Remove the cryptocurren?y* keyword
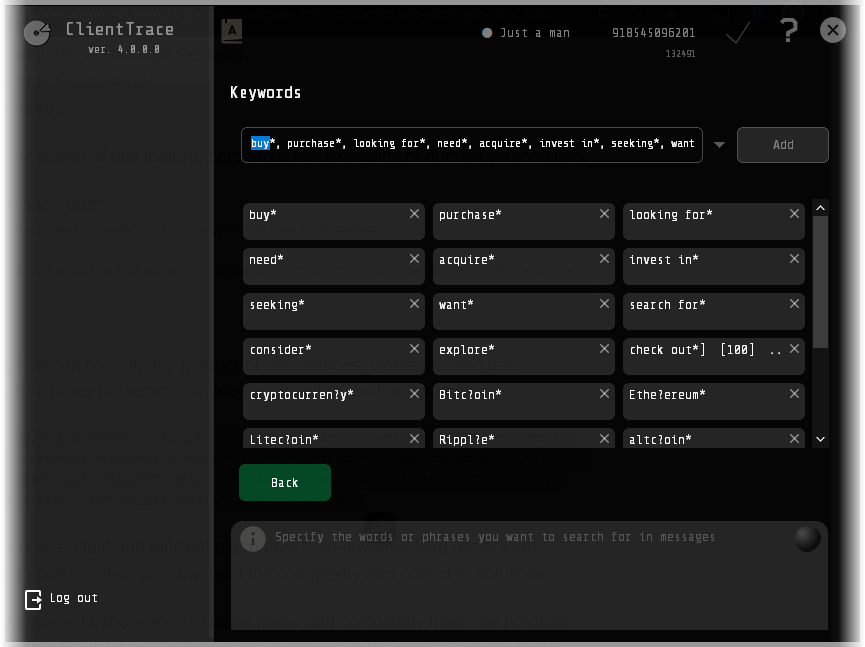865x647 pixels. point(414,394)
